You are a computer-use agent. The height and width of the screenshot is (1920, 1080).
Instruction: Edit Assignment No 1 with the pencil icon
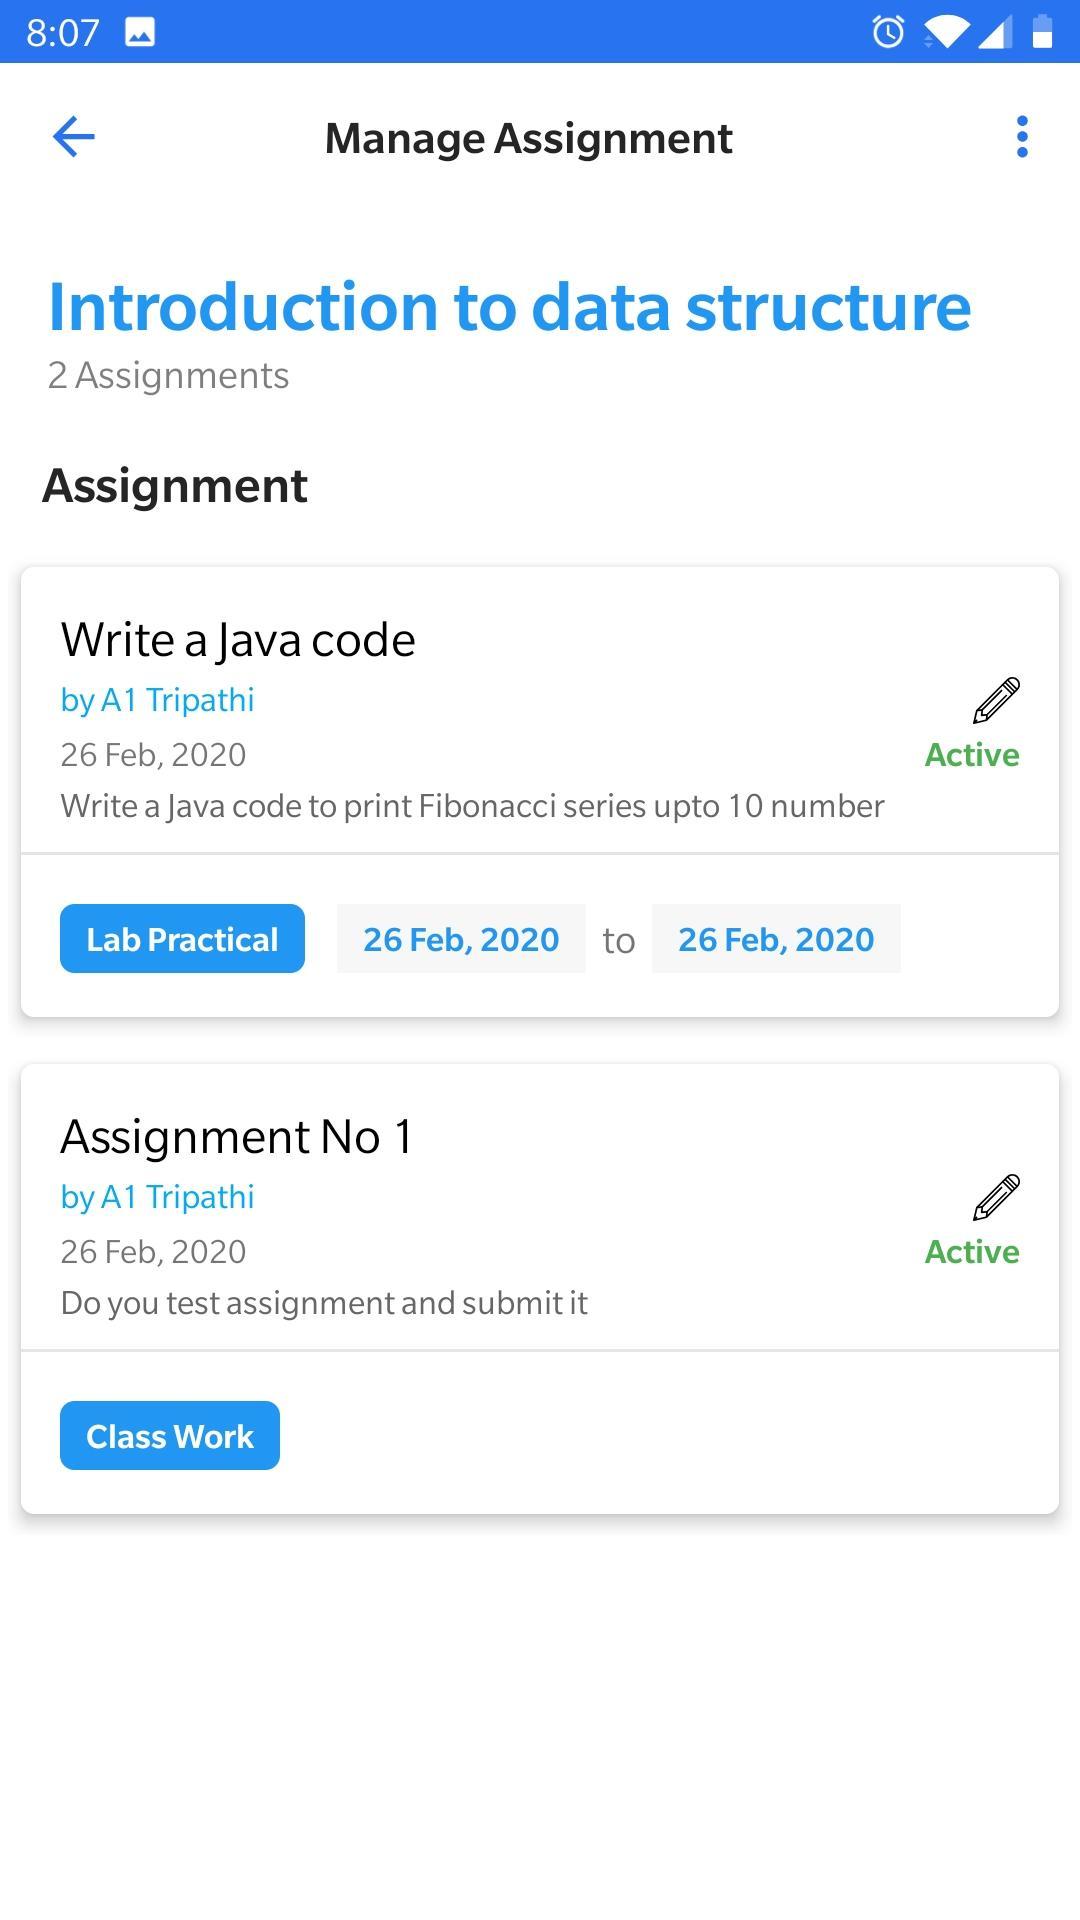coord(996,1197)
